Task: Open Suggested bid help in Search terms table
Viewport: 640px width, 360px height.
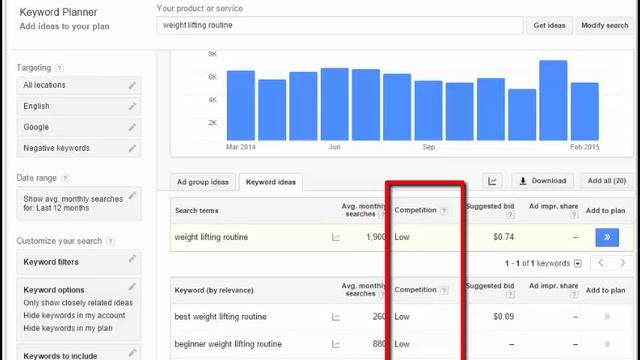Action: click(x=510, y=215)
